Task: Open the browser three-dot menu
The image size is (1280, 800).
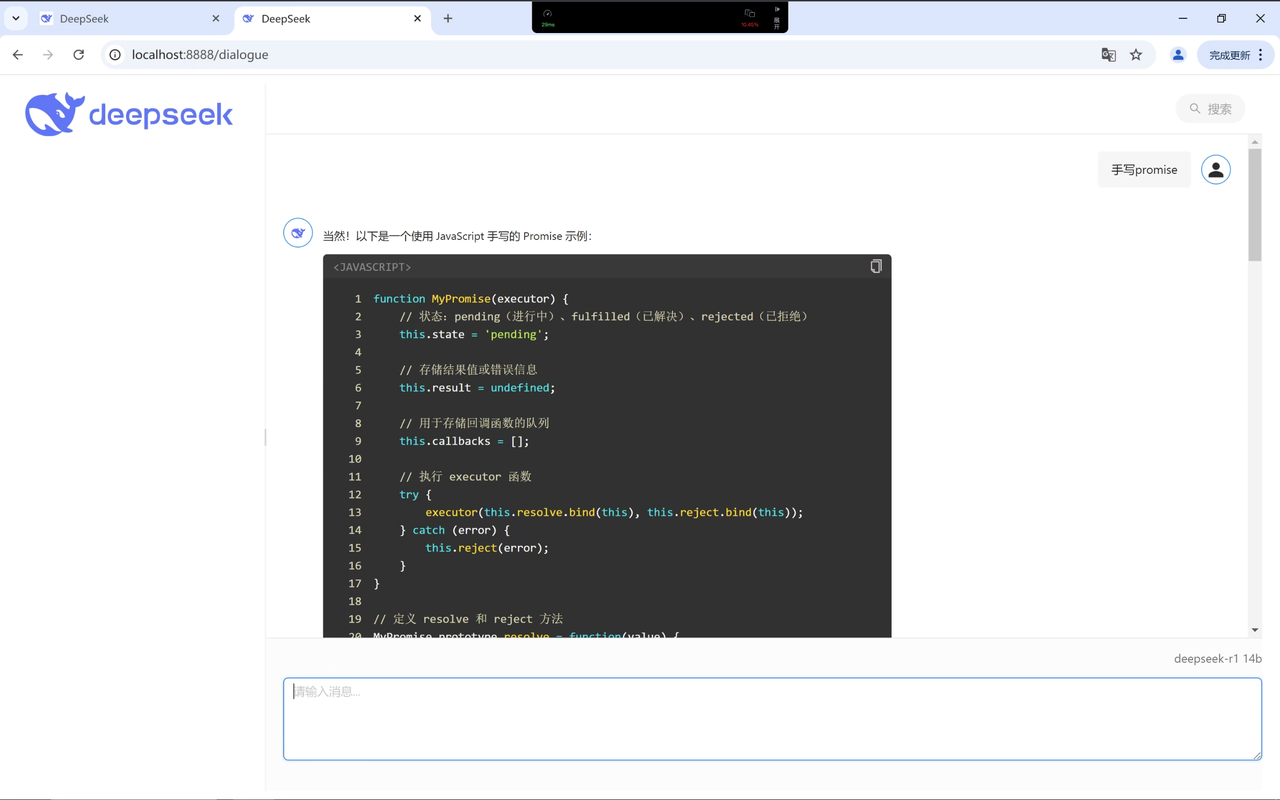Action: [1261, 55]
